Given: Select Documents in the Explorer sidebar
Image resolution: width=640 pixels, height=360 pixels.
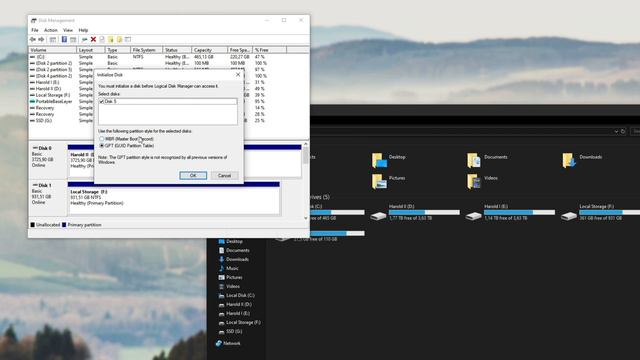Looking at the screenshot, I should tap(234, 251).
